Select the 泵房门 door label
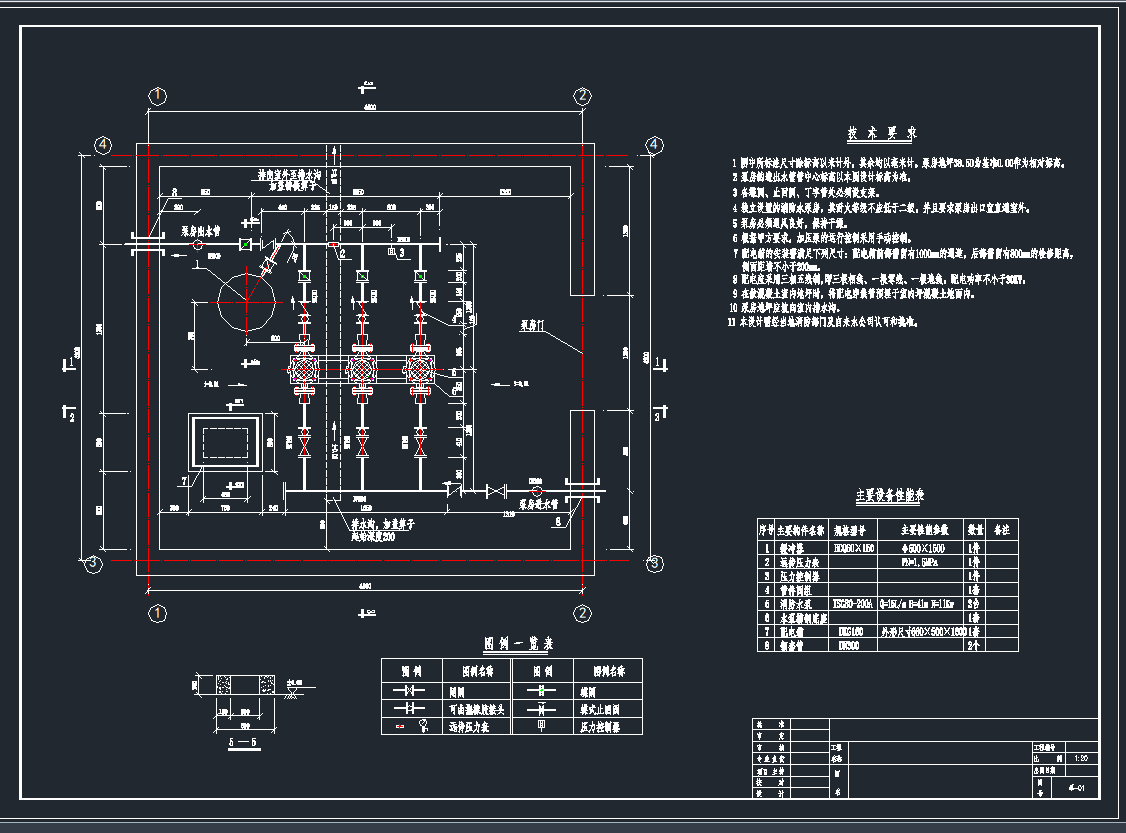1126x833 pixels. (533, 325)
